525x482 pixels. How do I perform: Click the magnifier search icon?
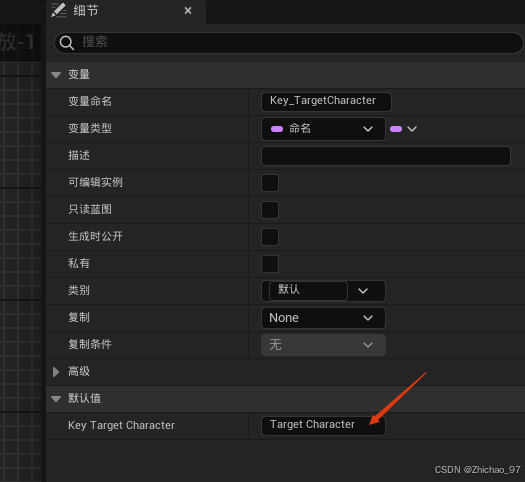pos(66,43)
